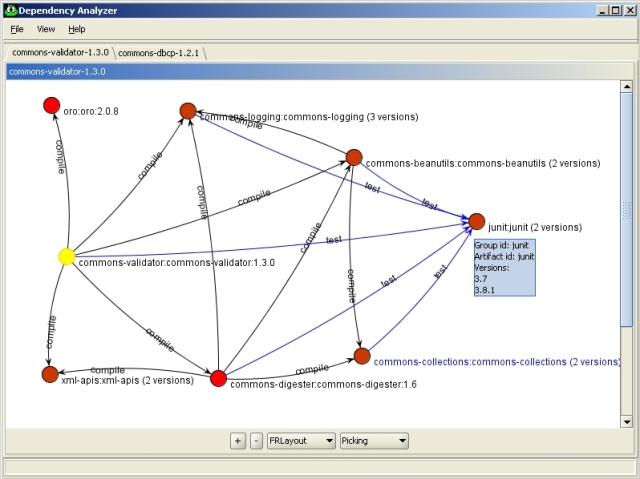Click the oro:oro:2.0.8 label text

91,111
